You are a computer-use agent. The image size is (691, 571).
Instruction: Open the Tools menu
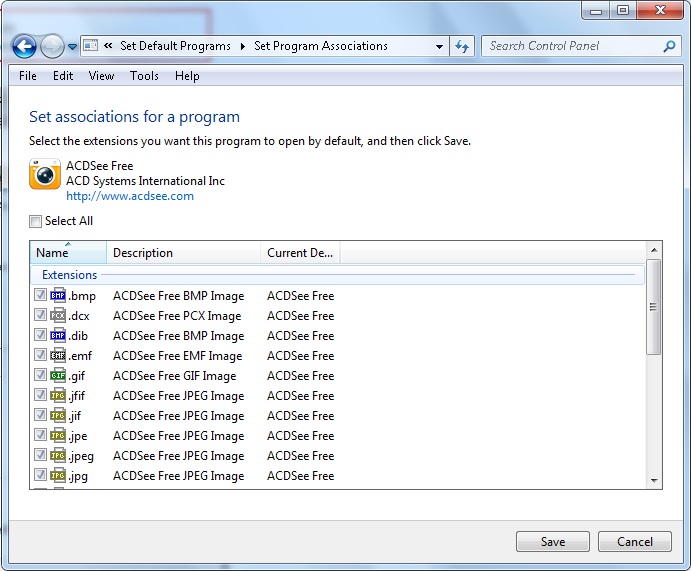(144, 76)
